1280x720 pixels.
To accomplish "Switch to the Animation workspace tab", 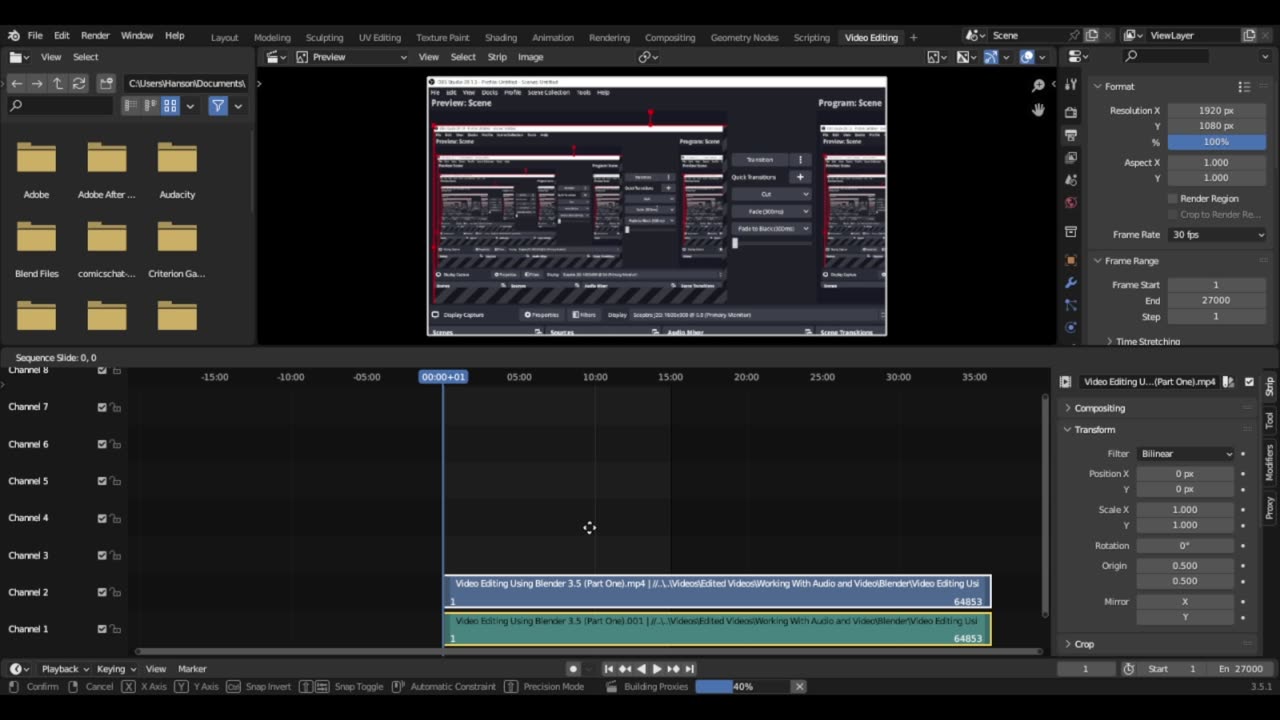I will pyautogui.click(x=553, y=37).
